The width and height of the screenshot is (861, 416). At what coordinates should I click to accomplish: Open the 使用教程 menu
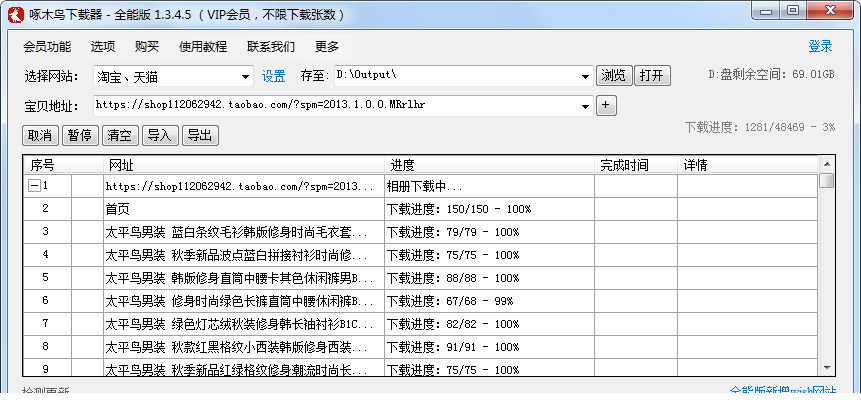coord(203,46)
